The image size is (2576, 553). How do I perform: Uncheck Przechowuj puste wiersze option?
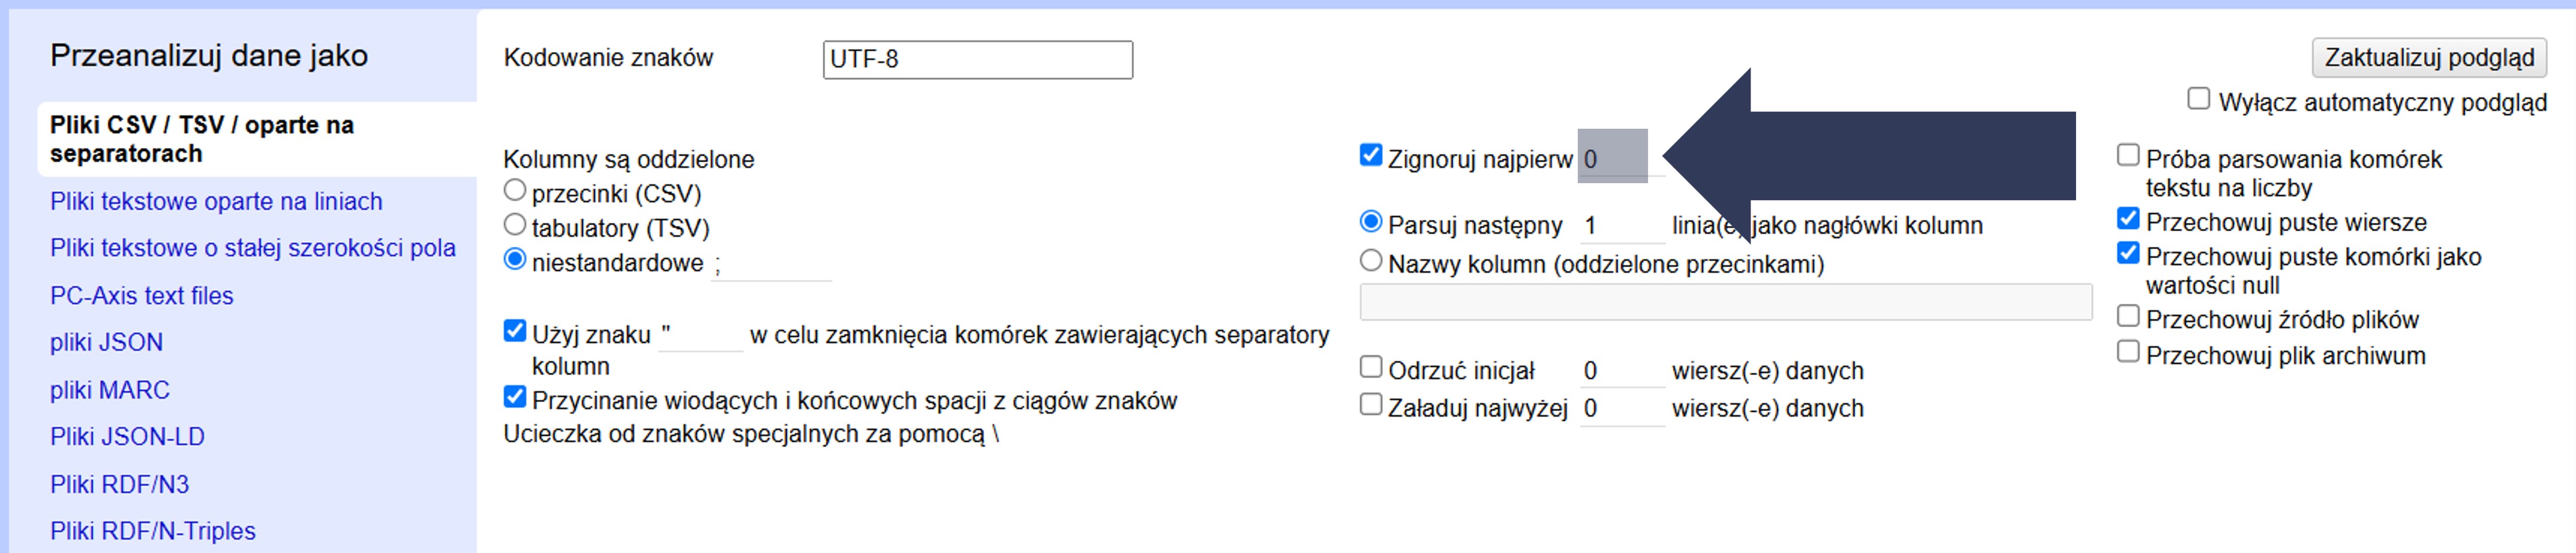pyautogui.click(x=2128, y=219)
